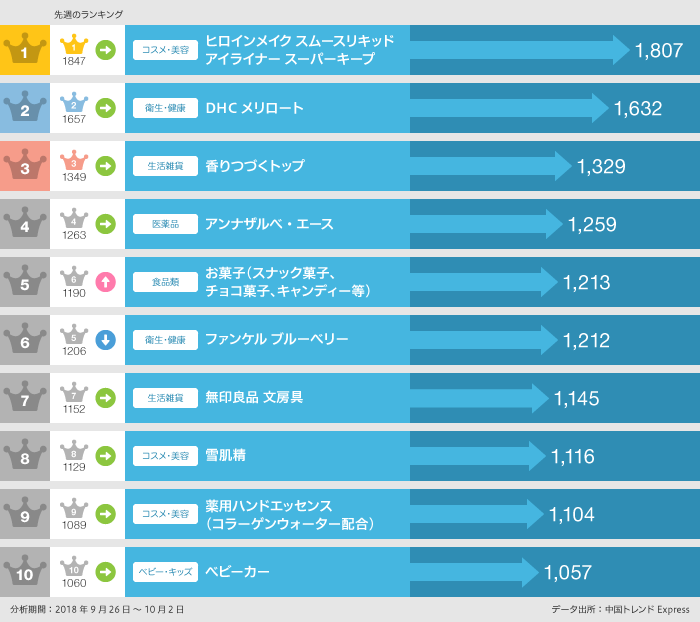Click the 1,807 score bar arrow

click(x=520, y=50)
